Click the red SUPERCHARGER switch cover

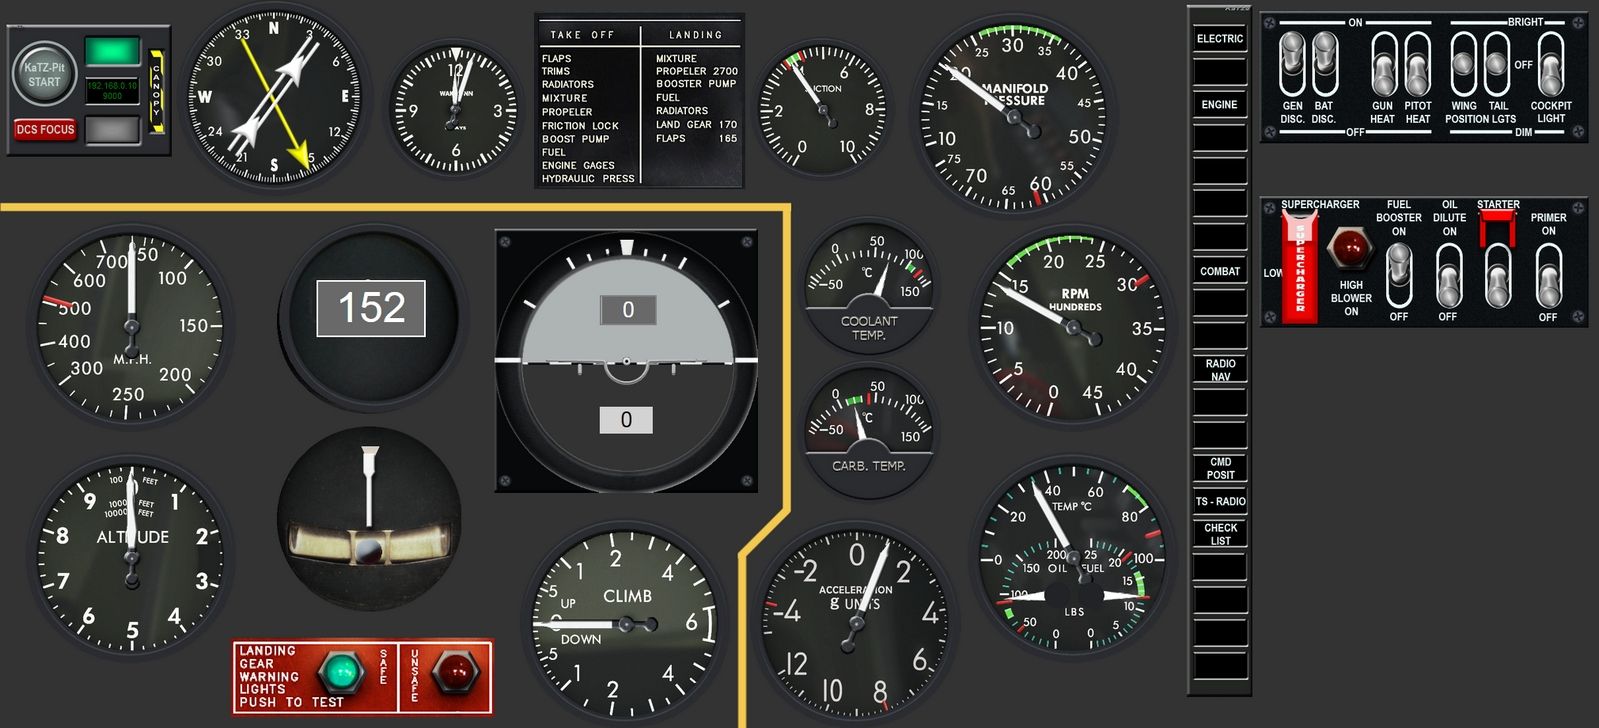tap(1300, 267)
